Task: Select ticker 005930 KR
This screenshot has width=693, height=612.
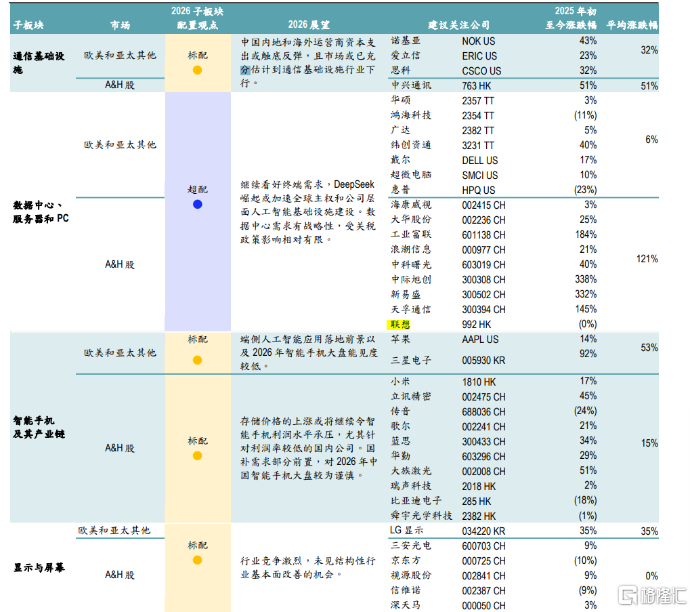Action: (484, 361)
